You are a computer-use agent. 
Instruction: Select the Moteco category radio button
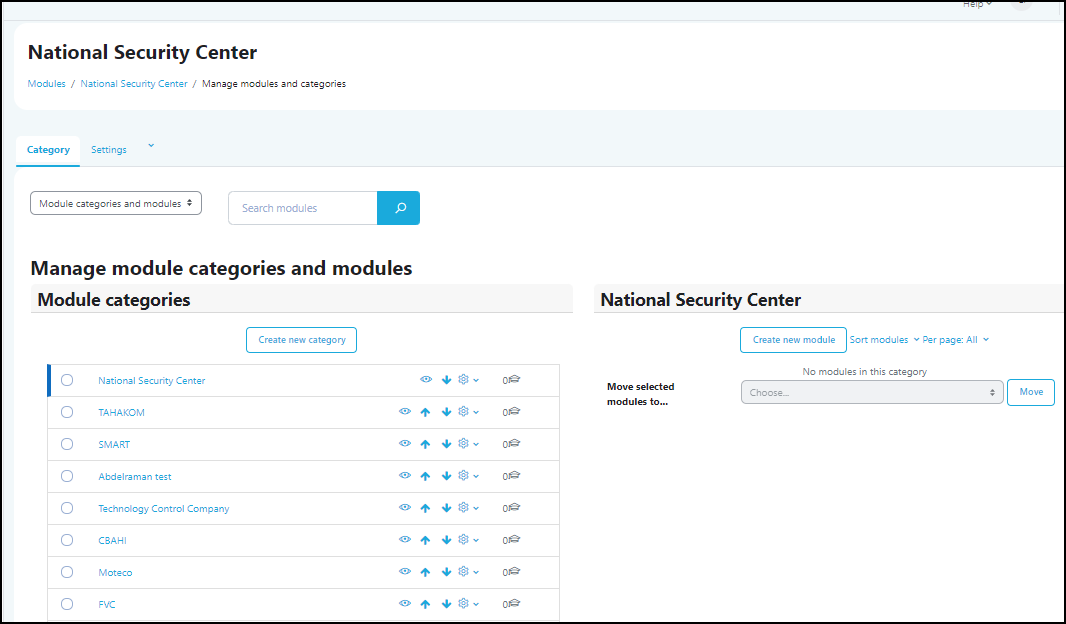pos(67,572)
